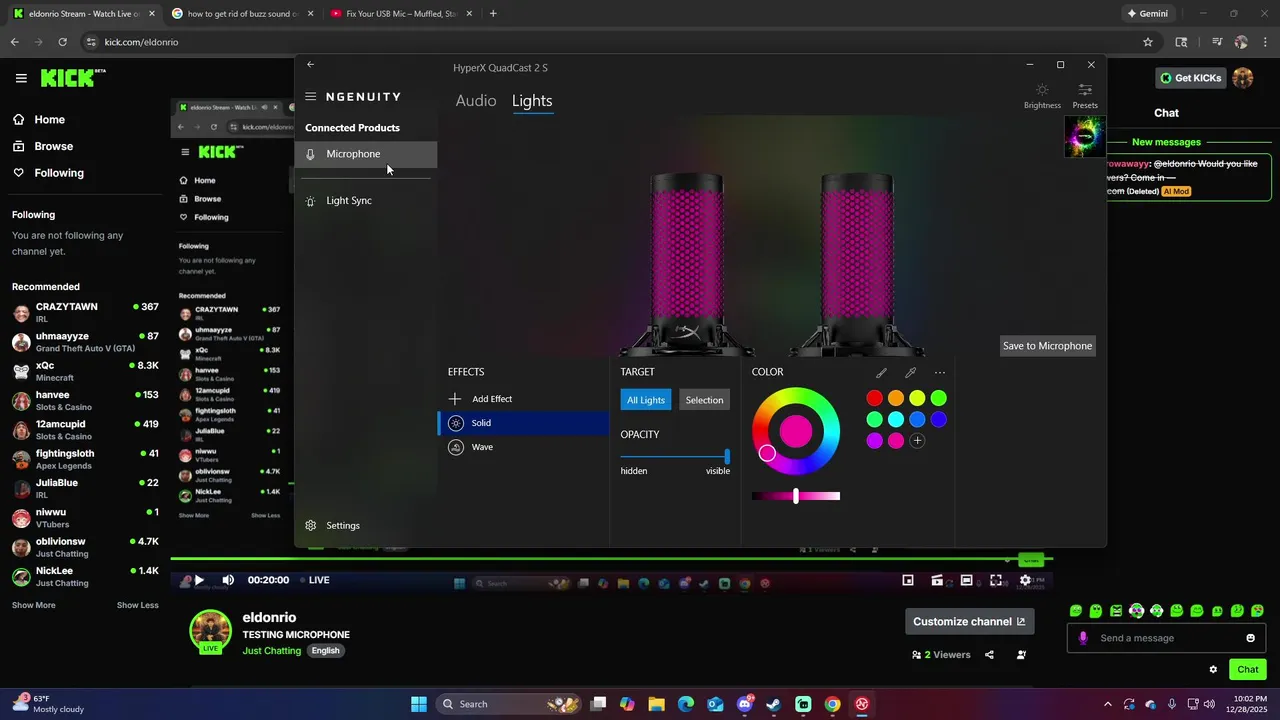Open Discord from taskbar
Viewport: 1280px width, 720px height.
click(x=745, y=704)
